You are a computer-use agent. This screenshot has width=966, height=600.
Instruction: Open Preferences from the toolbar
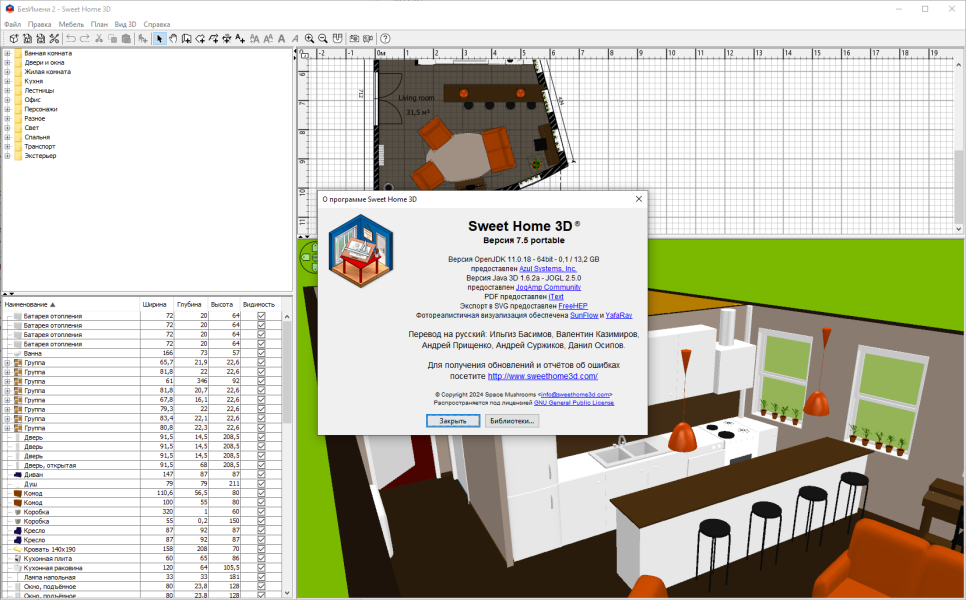[x=54, y=39]
